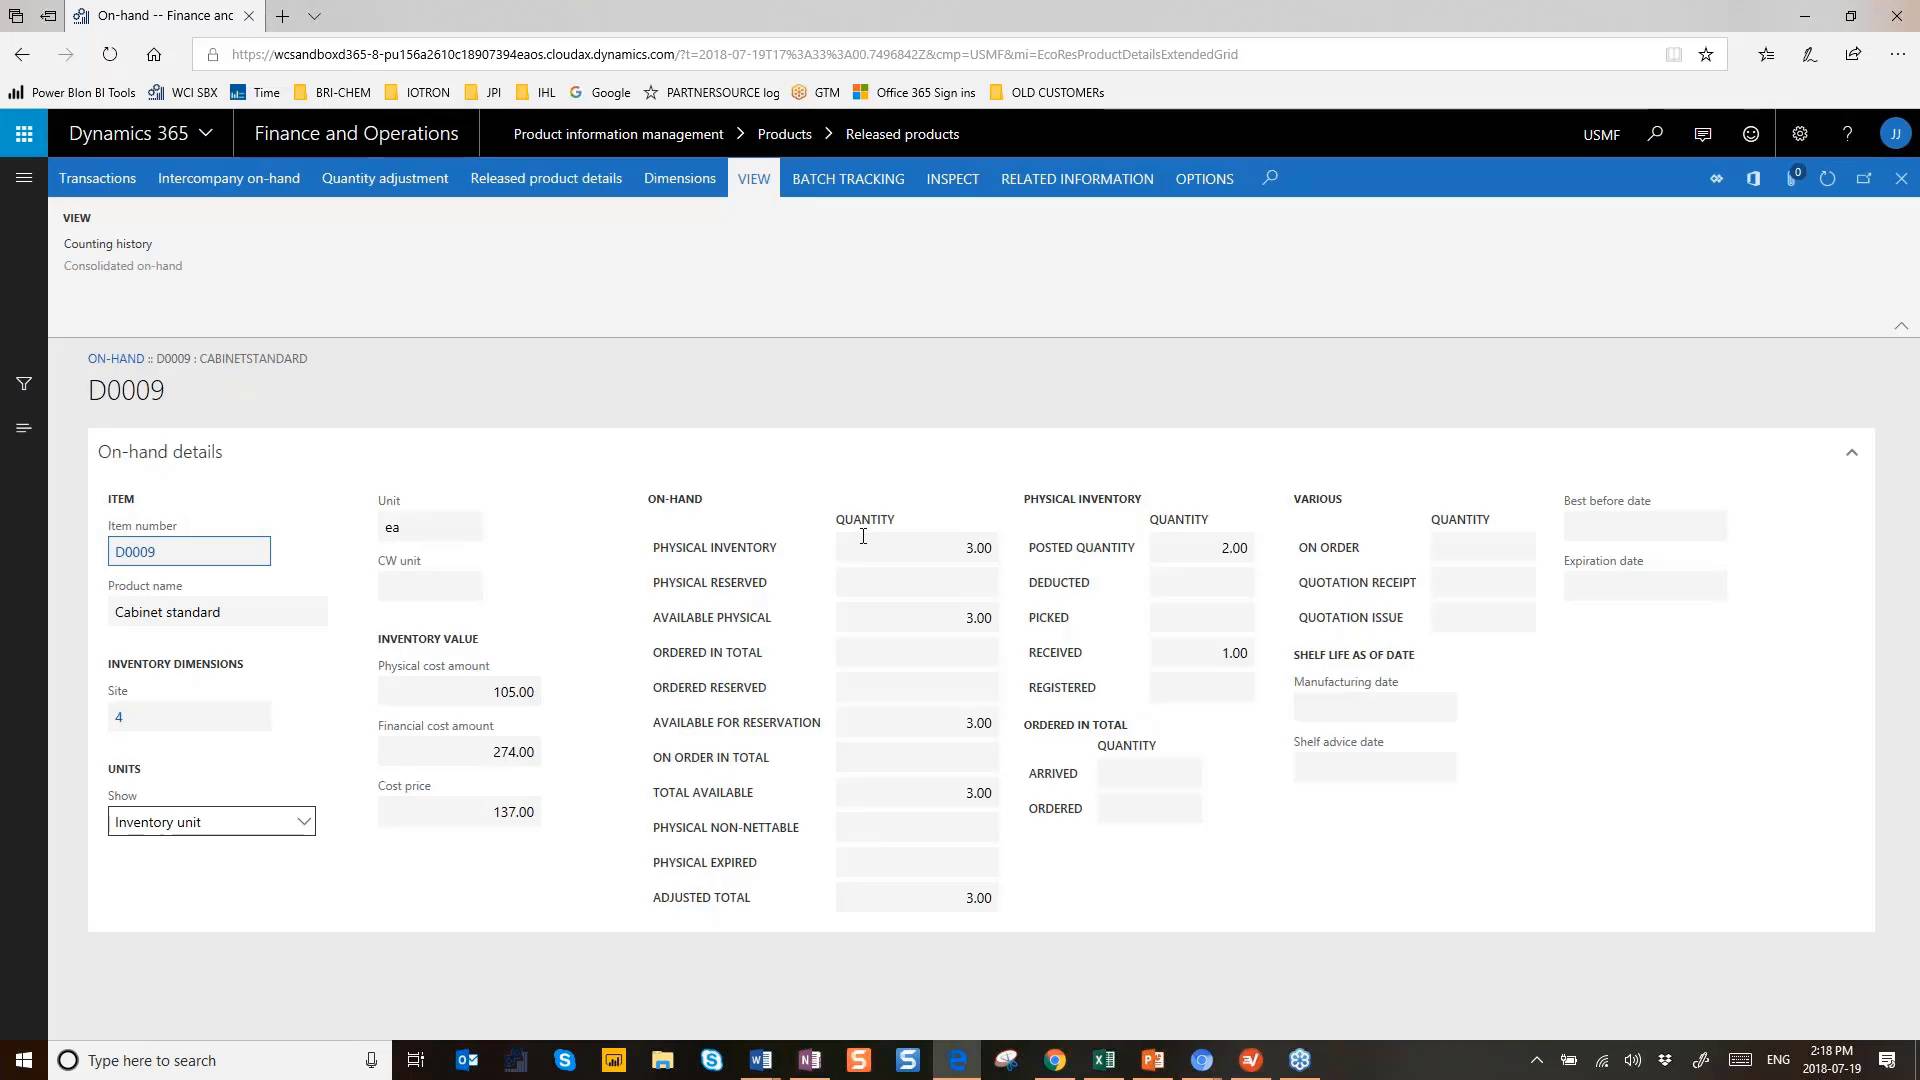Viewport: 1920px width, 1080px height.
Task: Switch to the Batch tracking tab
Action: point(848,178)
